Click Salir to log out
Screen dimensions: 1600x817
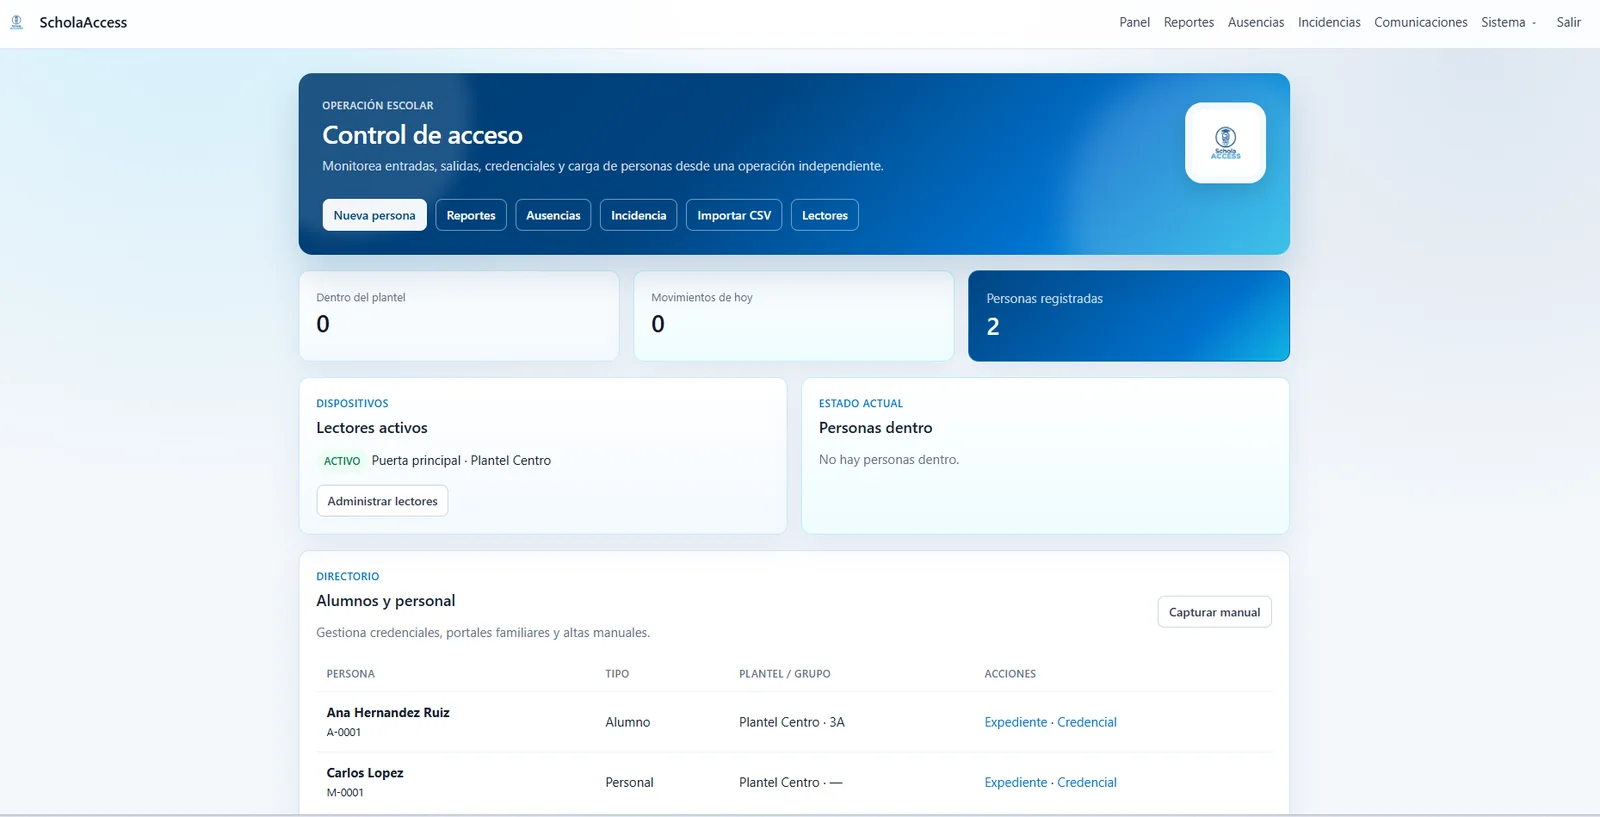point(1568,22)
